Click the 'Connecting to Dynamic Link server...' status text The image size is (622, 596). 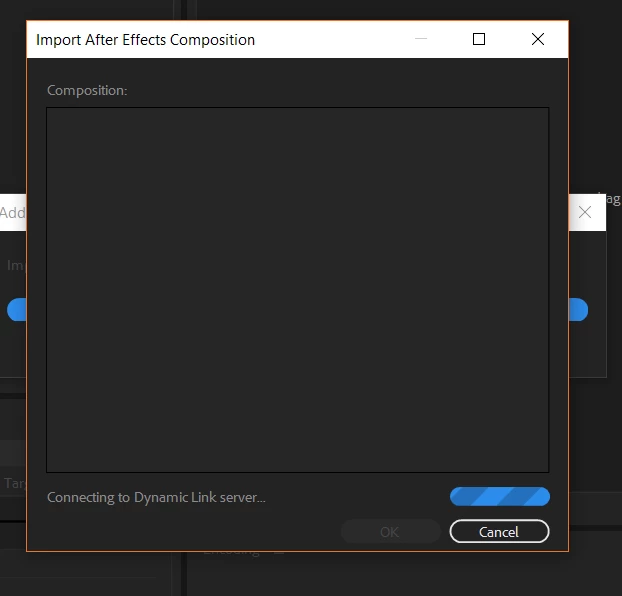156,497
